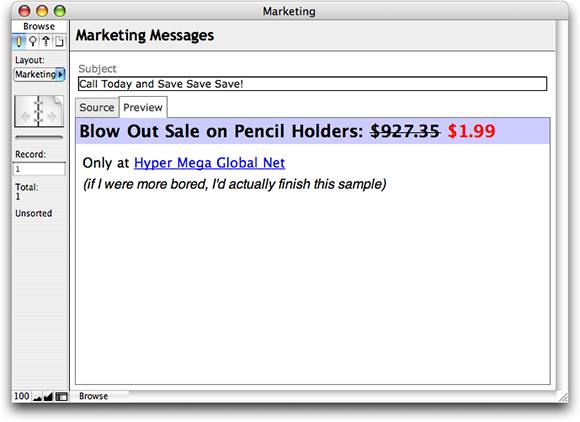Switch to the Source tab
This screenshot has height=422, width=580.
click(97, 108)
